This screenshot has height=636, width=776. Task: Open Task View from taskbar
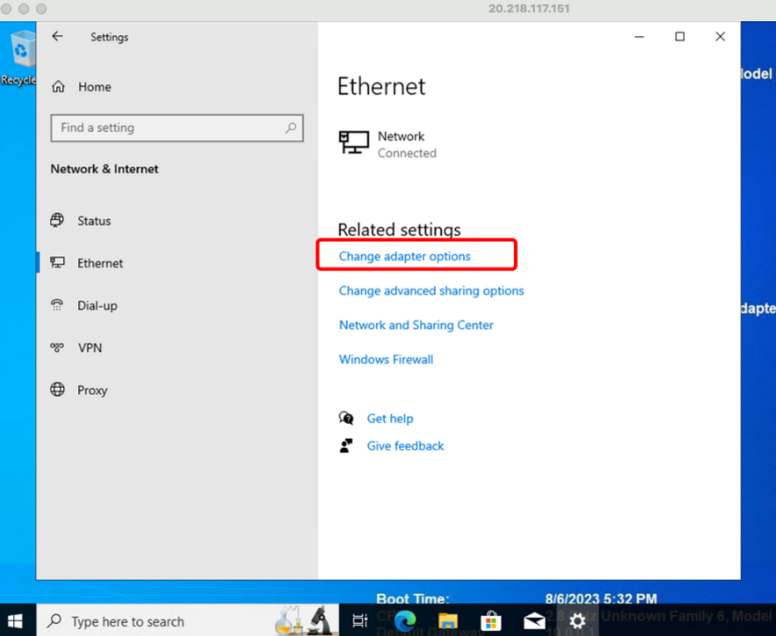coord(360,621)
